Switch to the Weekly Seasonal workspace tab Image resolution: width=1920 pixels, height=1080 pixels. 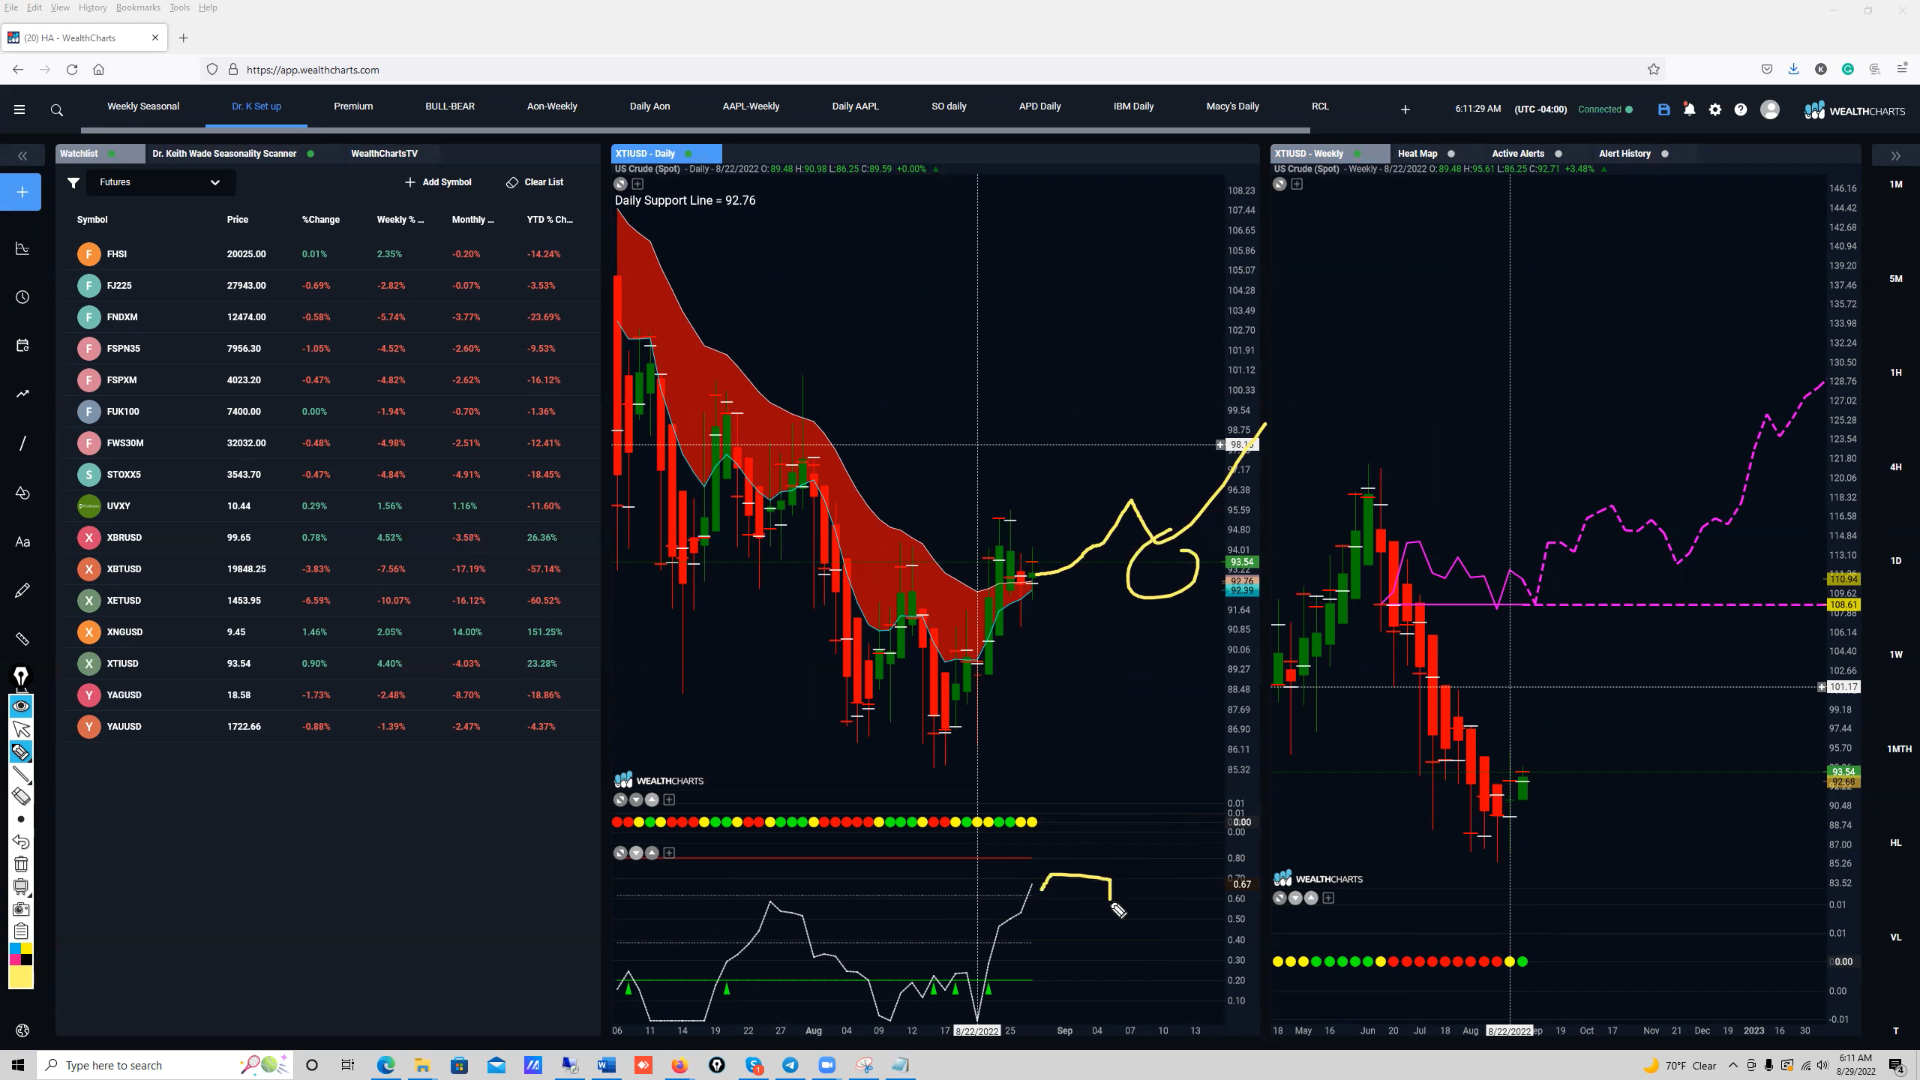(x=143, y=106)
